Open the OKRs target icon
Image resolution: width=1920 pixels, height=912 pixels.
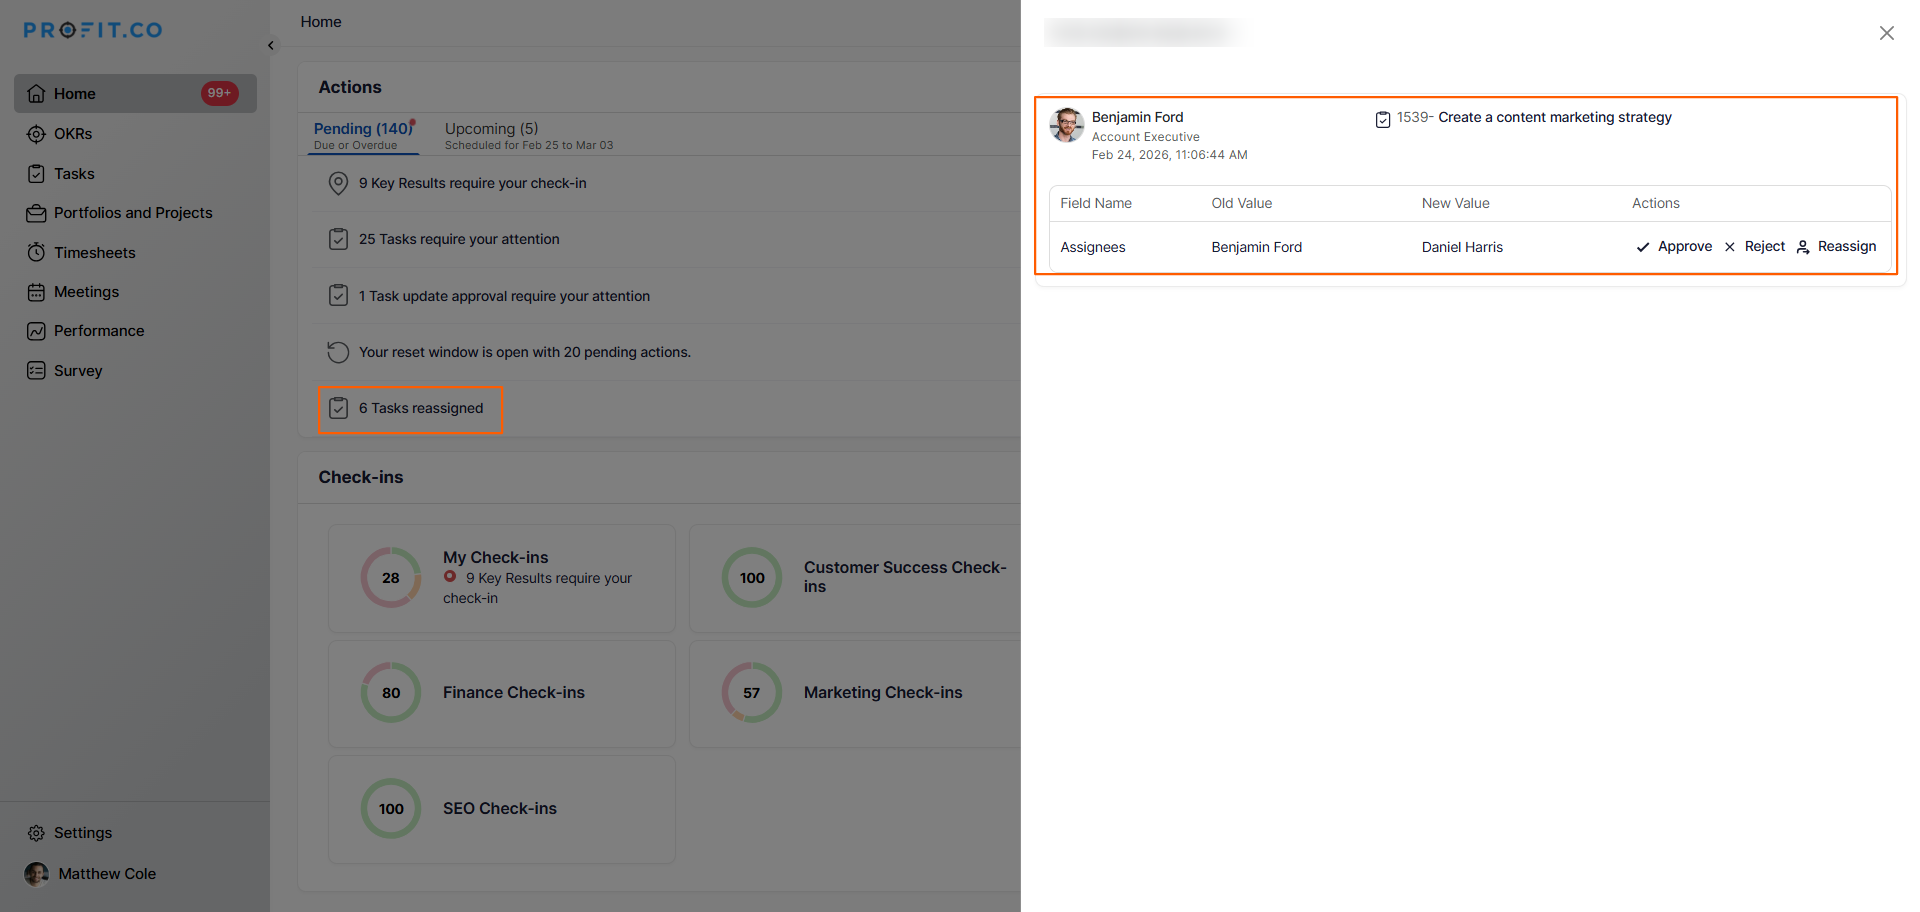[x=37, y=134]
